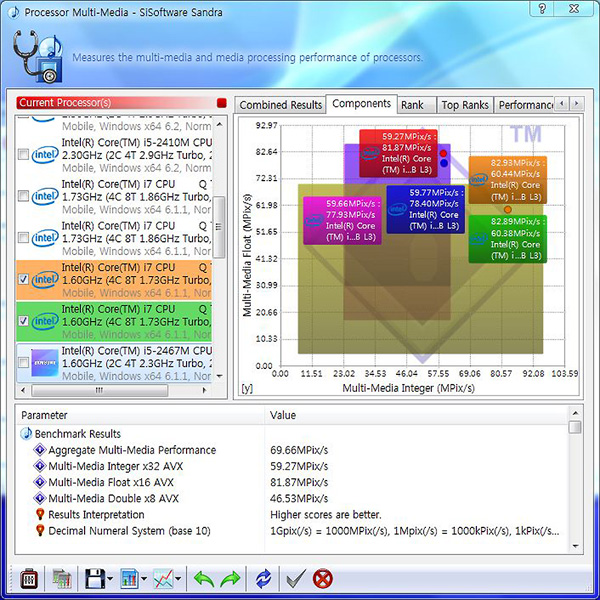The width and height of the screenshot is (600, 600).
Task: Click processor list horizontal scrollbar thumb
Action: point(99,390)
